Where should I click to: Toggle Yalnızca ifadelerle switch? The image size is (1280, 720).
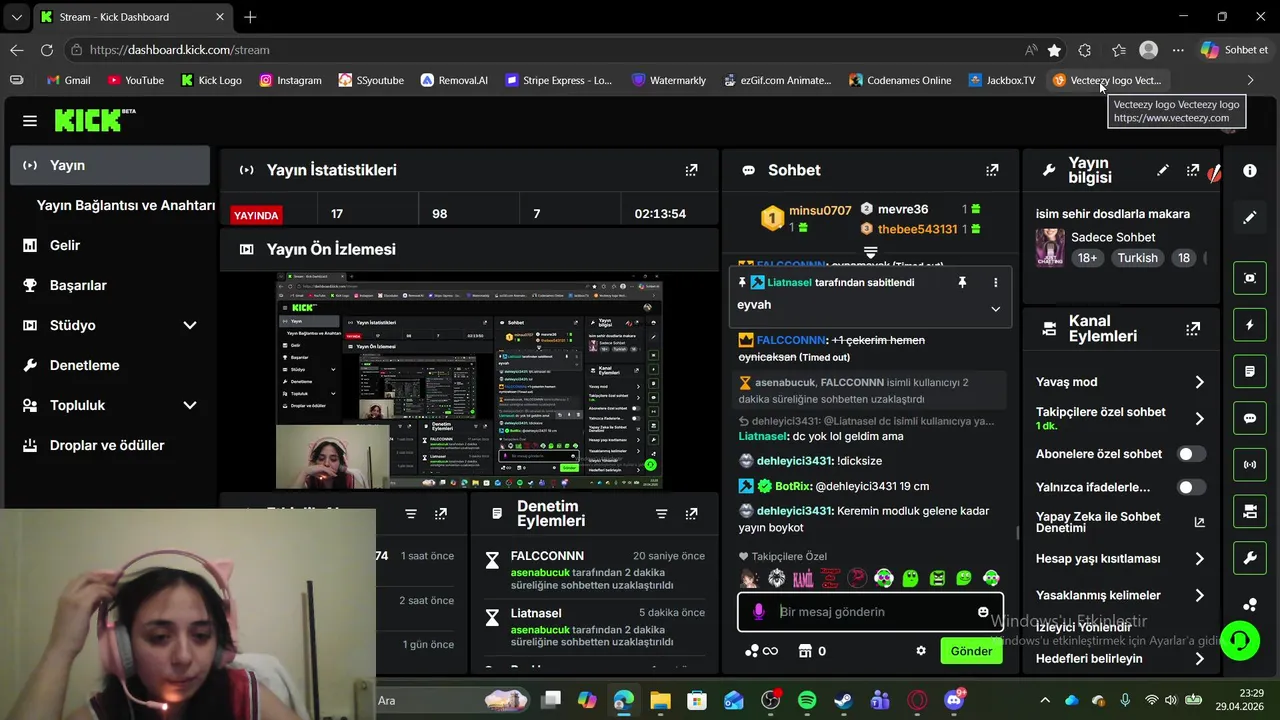coord(1190,487)
